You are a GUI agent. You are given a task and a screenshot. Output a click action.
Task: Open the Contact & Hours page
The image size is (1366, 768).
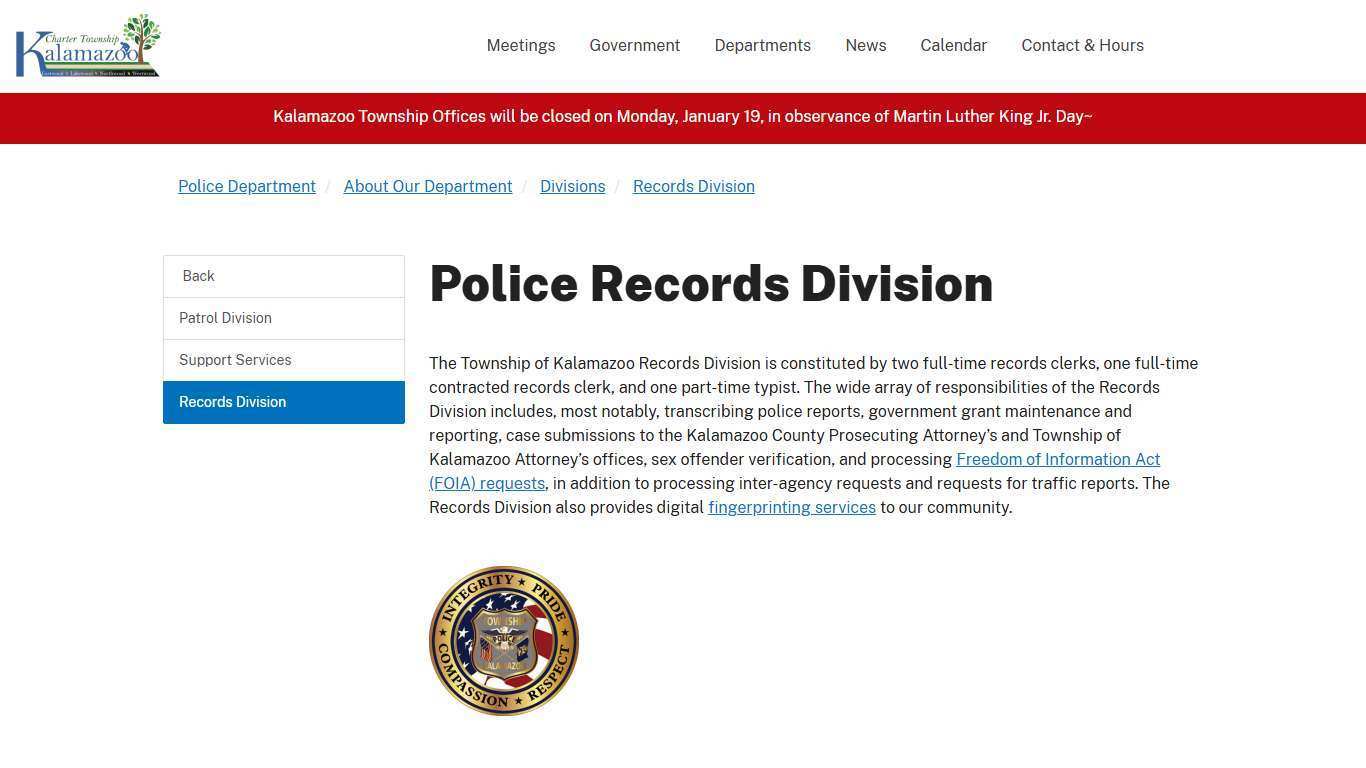pyautogui.click(x=1082, y=45)
